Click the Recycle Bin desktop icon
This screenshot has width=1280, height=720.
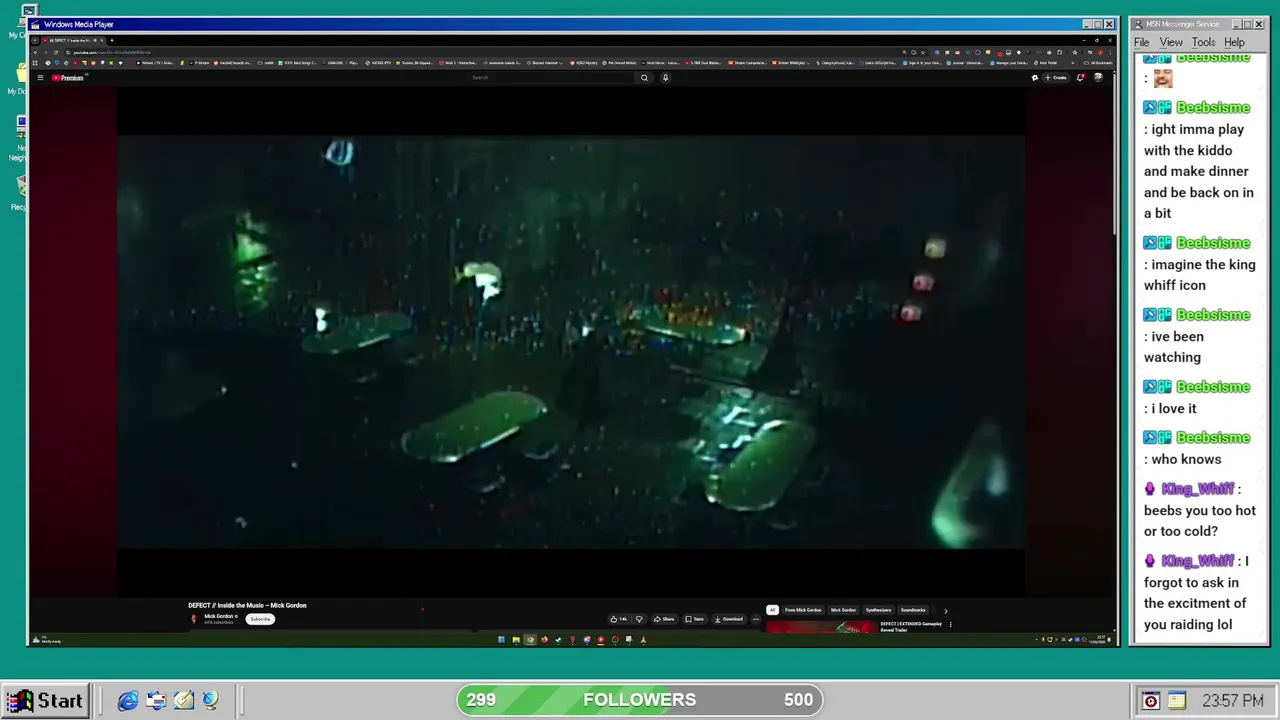click(x=20, y=192)
